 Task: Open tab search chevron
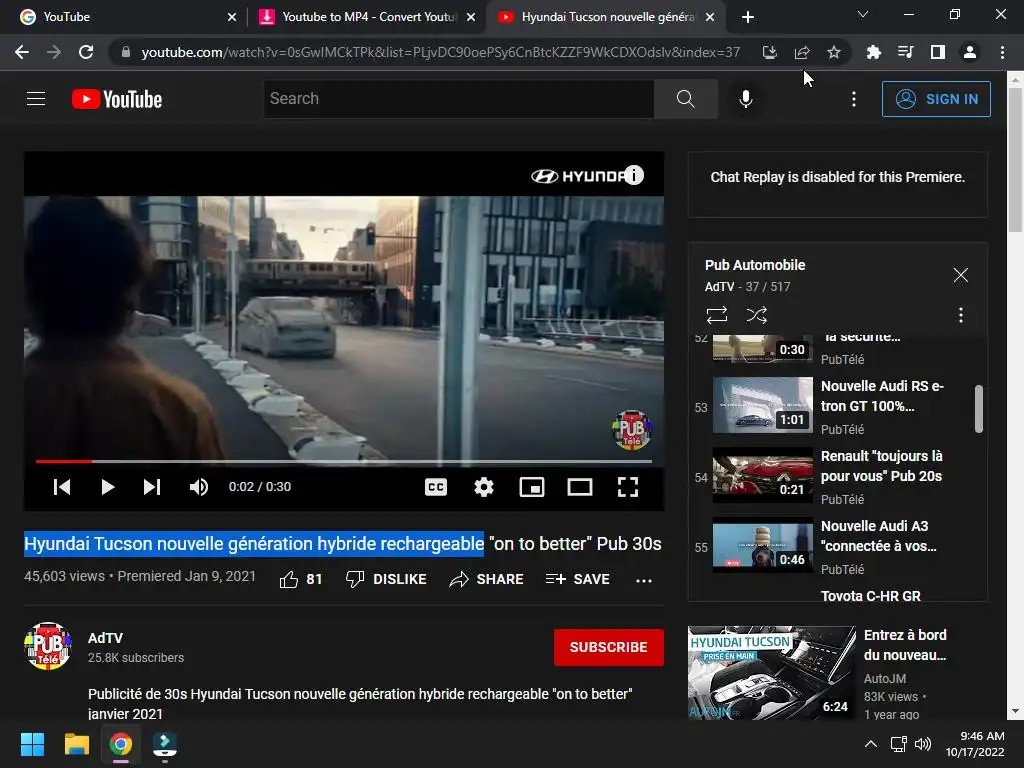coord(863,14)
